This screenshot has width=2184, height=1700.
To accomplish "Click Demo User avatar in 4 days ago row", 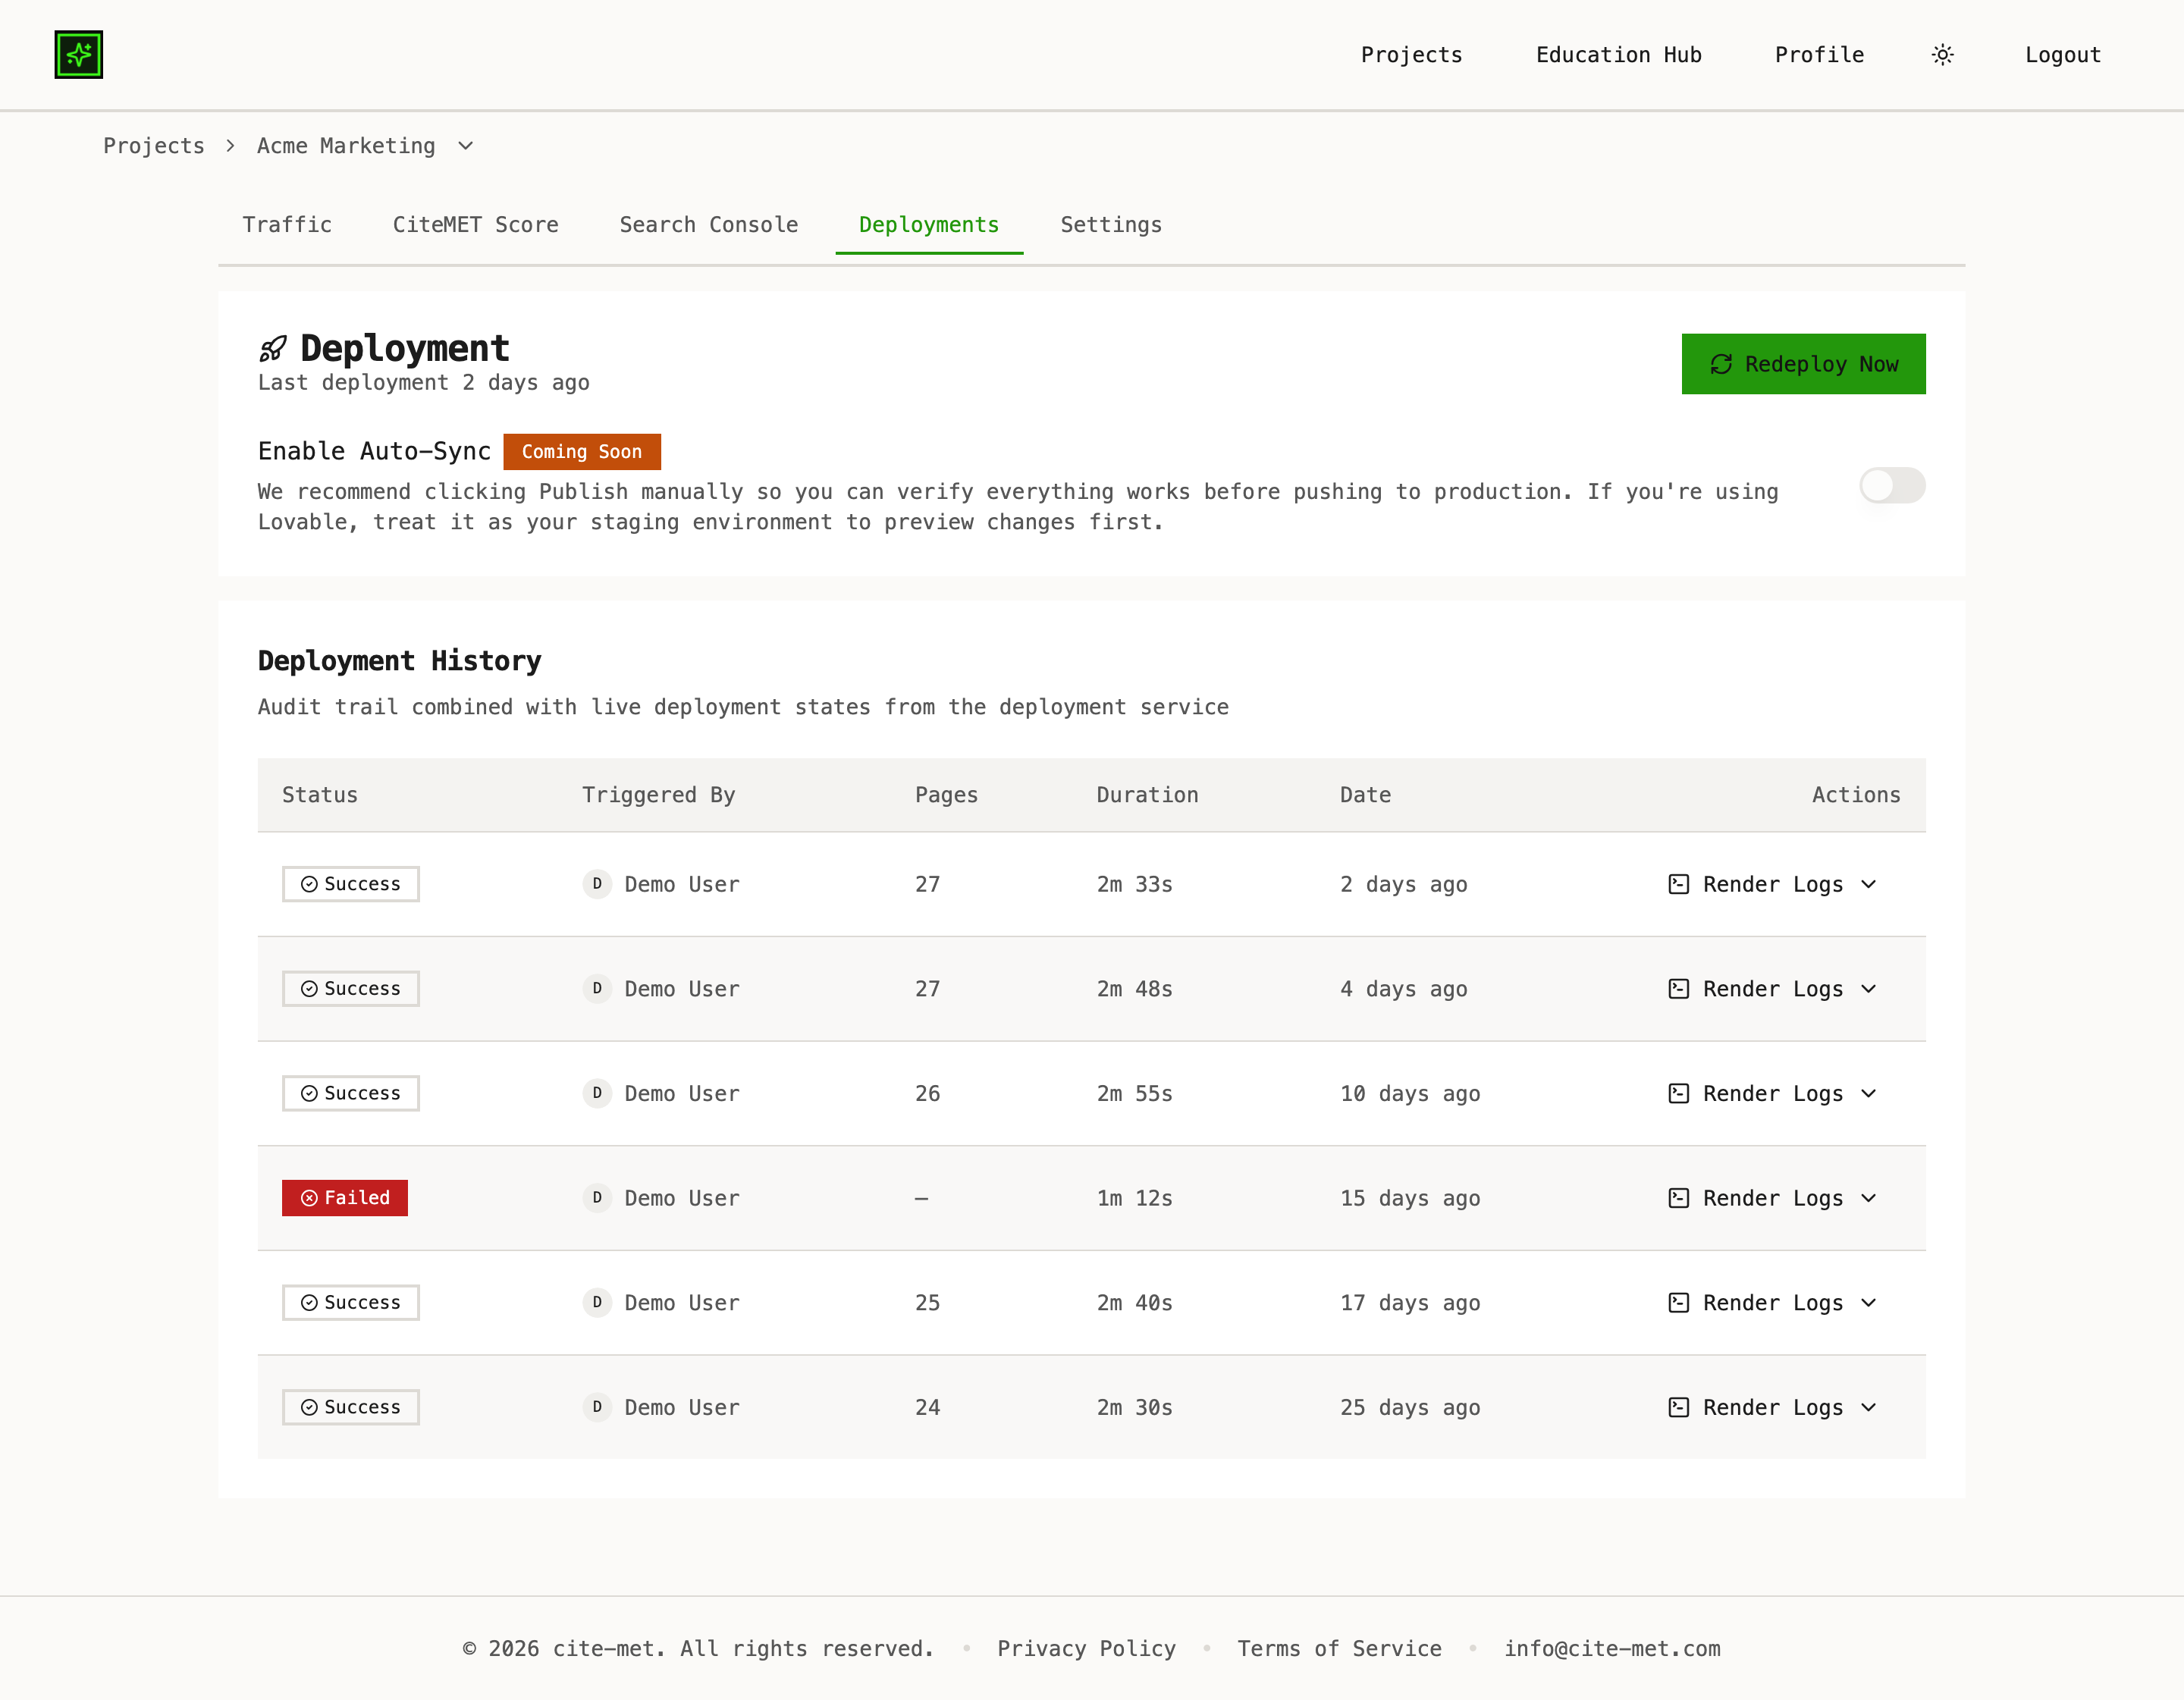I will [x=597, y=989].
